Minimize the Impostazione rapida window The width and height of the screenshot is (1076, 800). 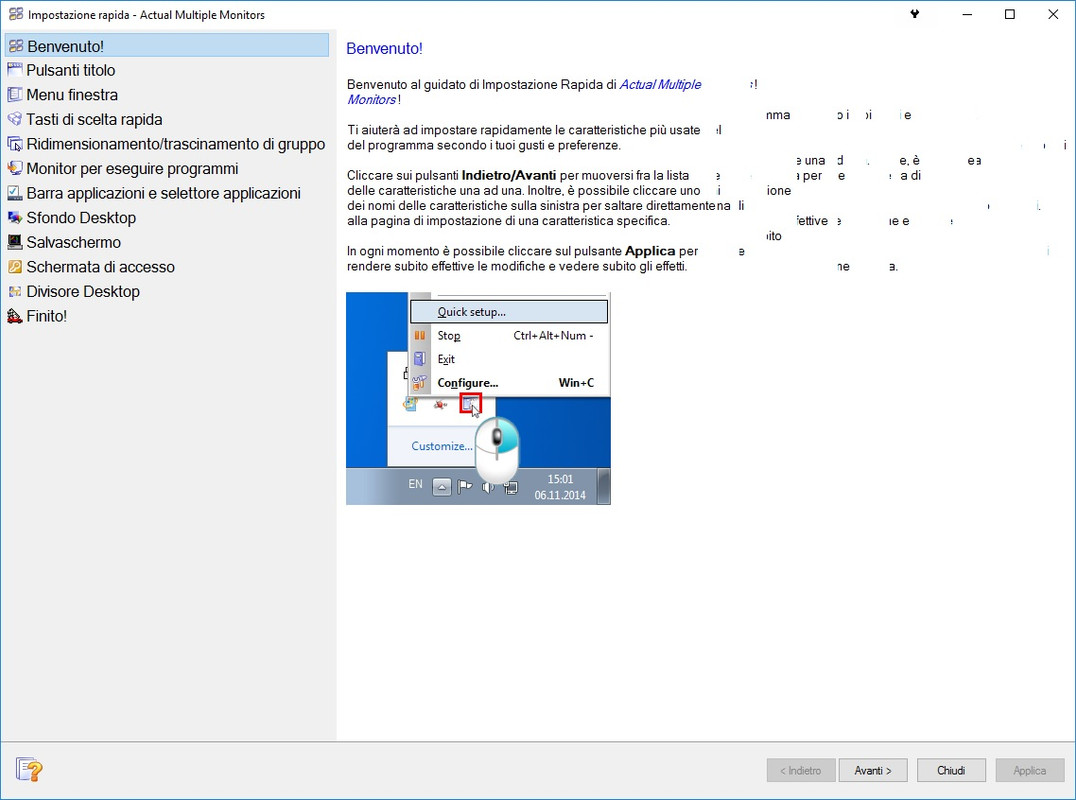967,14
